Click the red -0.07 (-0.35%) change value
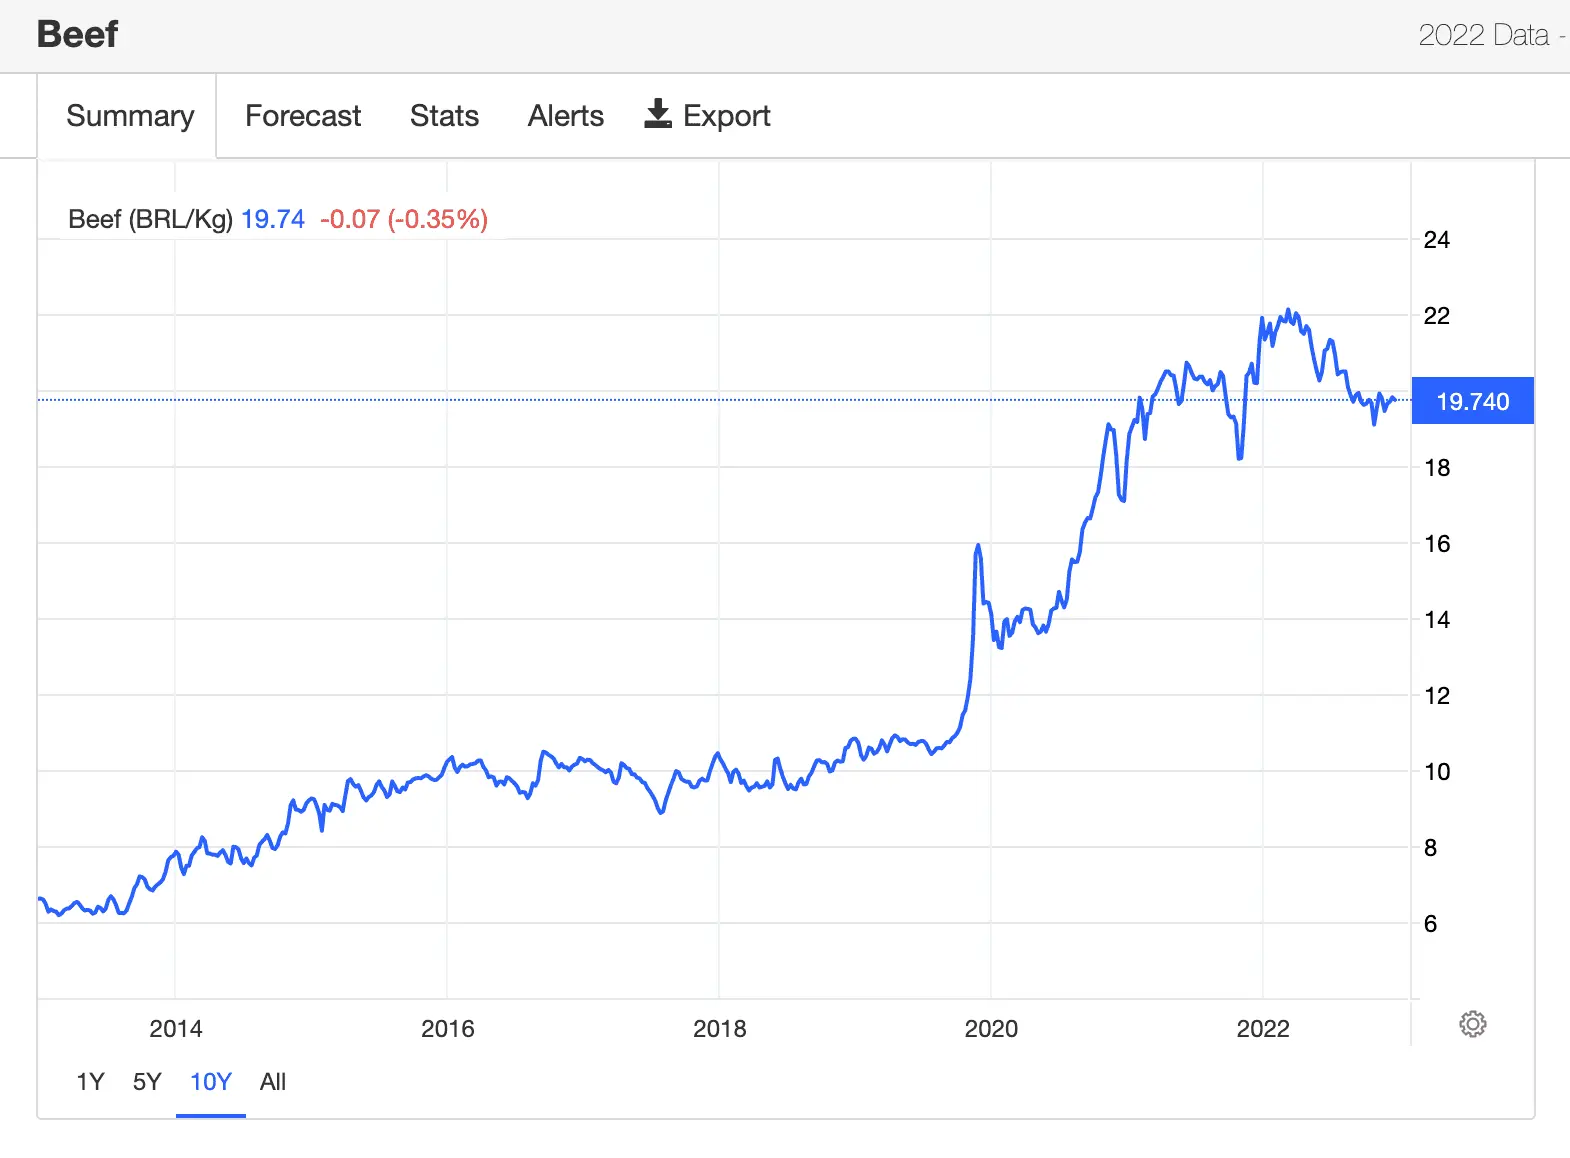Screen dimensions: 1570x1158 click(404, 219)
